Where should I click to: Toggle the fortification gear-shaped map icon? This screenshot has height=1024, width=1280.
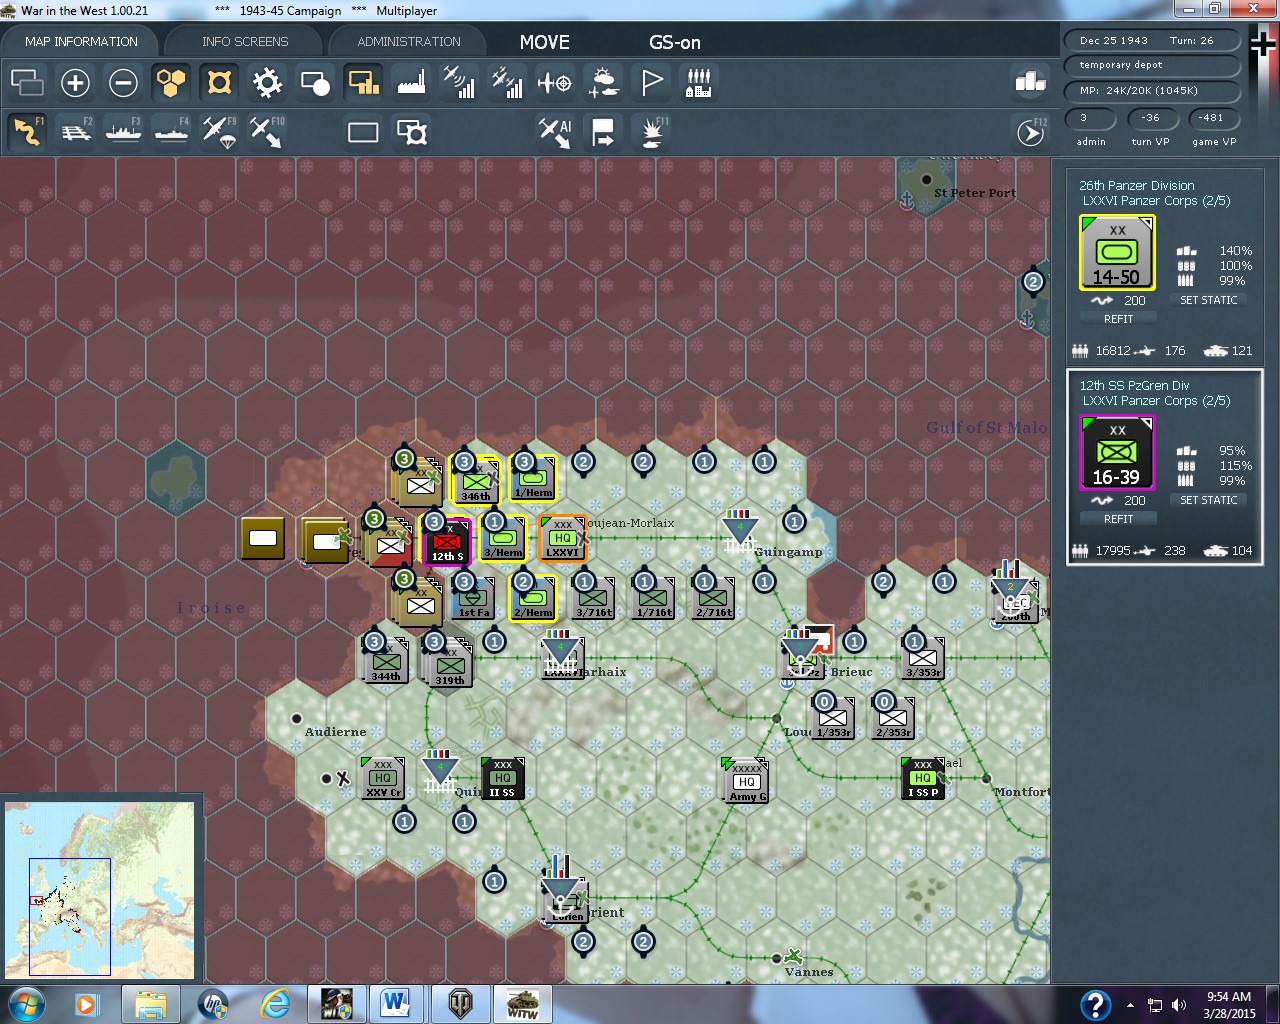point(267,82)
